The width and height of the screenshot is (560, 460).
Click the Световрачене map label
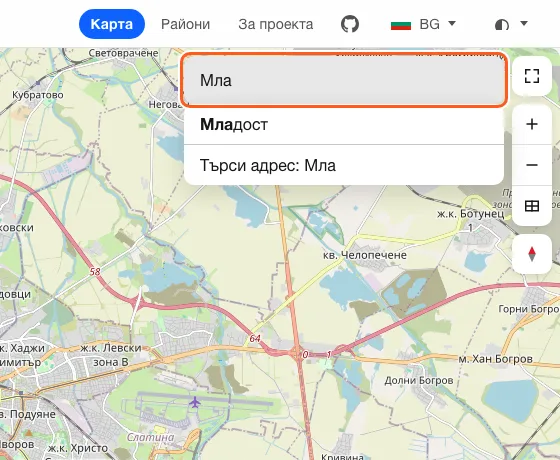(x=123, y=53)
